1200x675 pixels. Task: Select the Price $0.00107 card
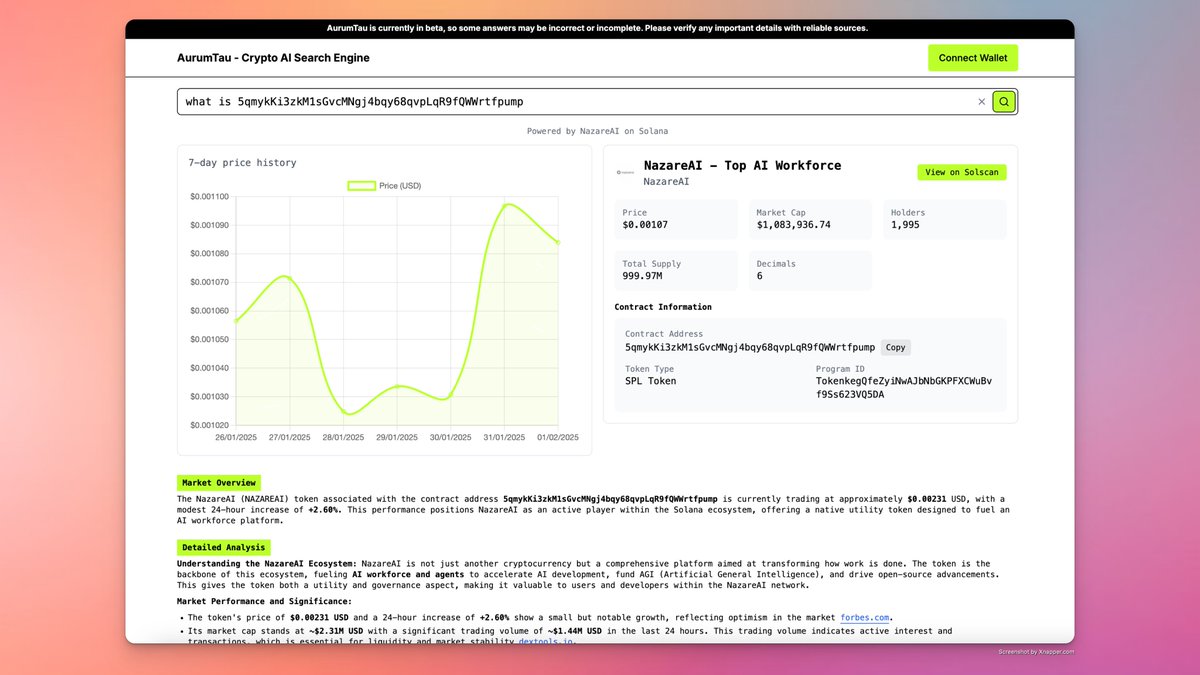676,219
